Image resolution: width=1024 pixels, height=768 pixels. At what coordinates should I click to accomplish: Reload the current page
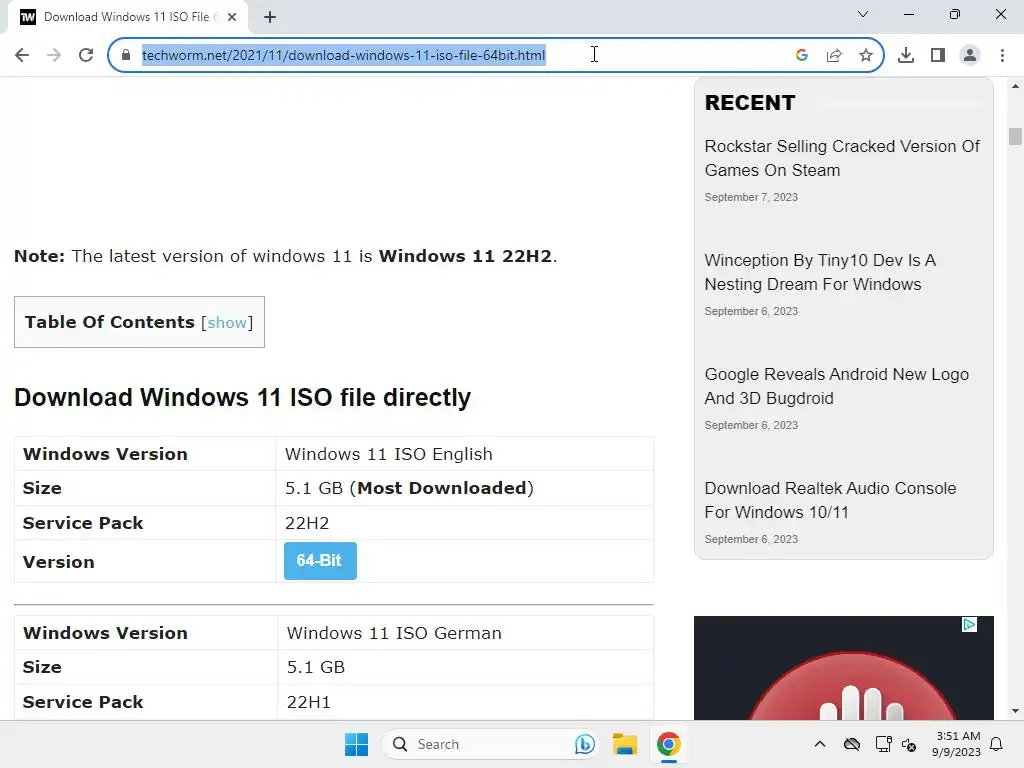(x=86, y=56)
